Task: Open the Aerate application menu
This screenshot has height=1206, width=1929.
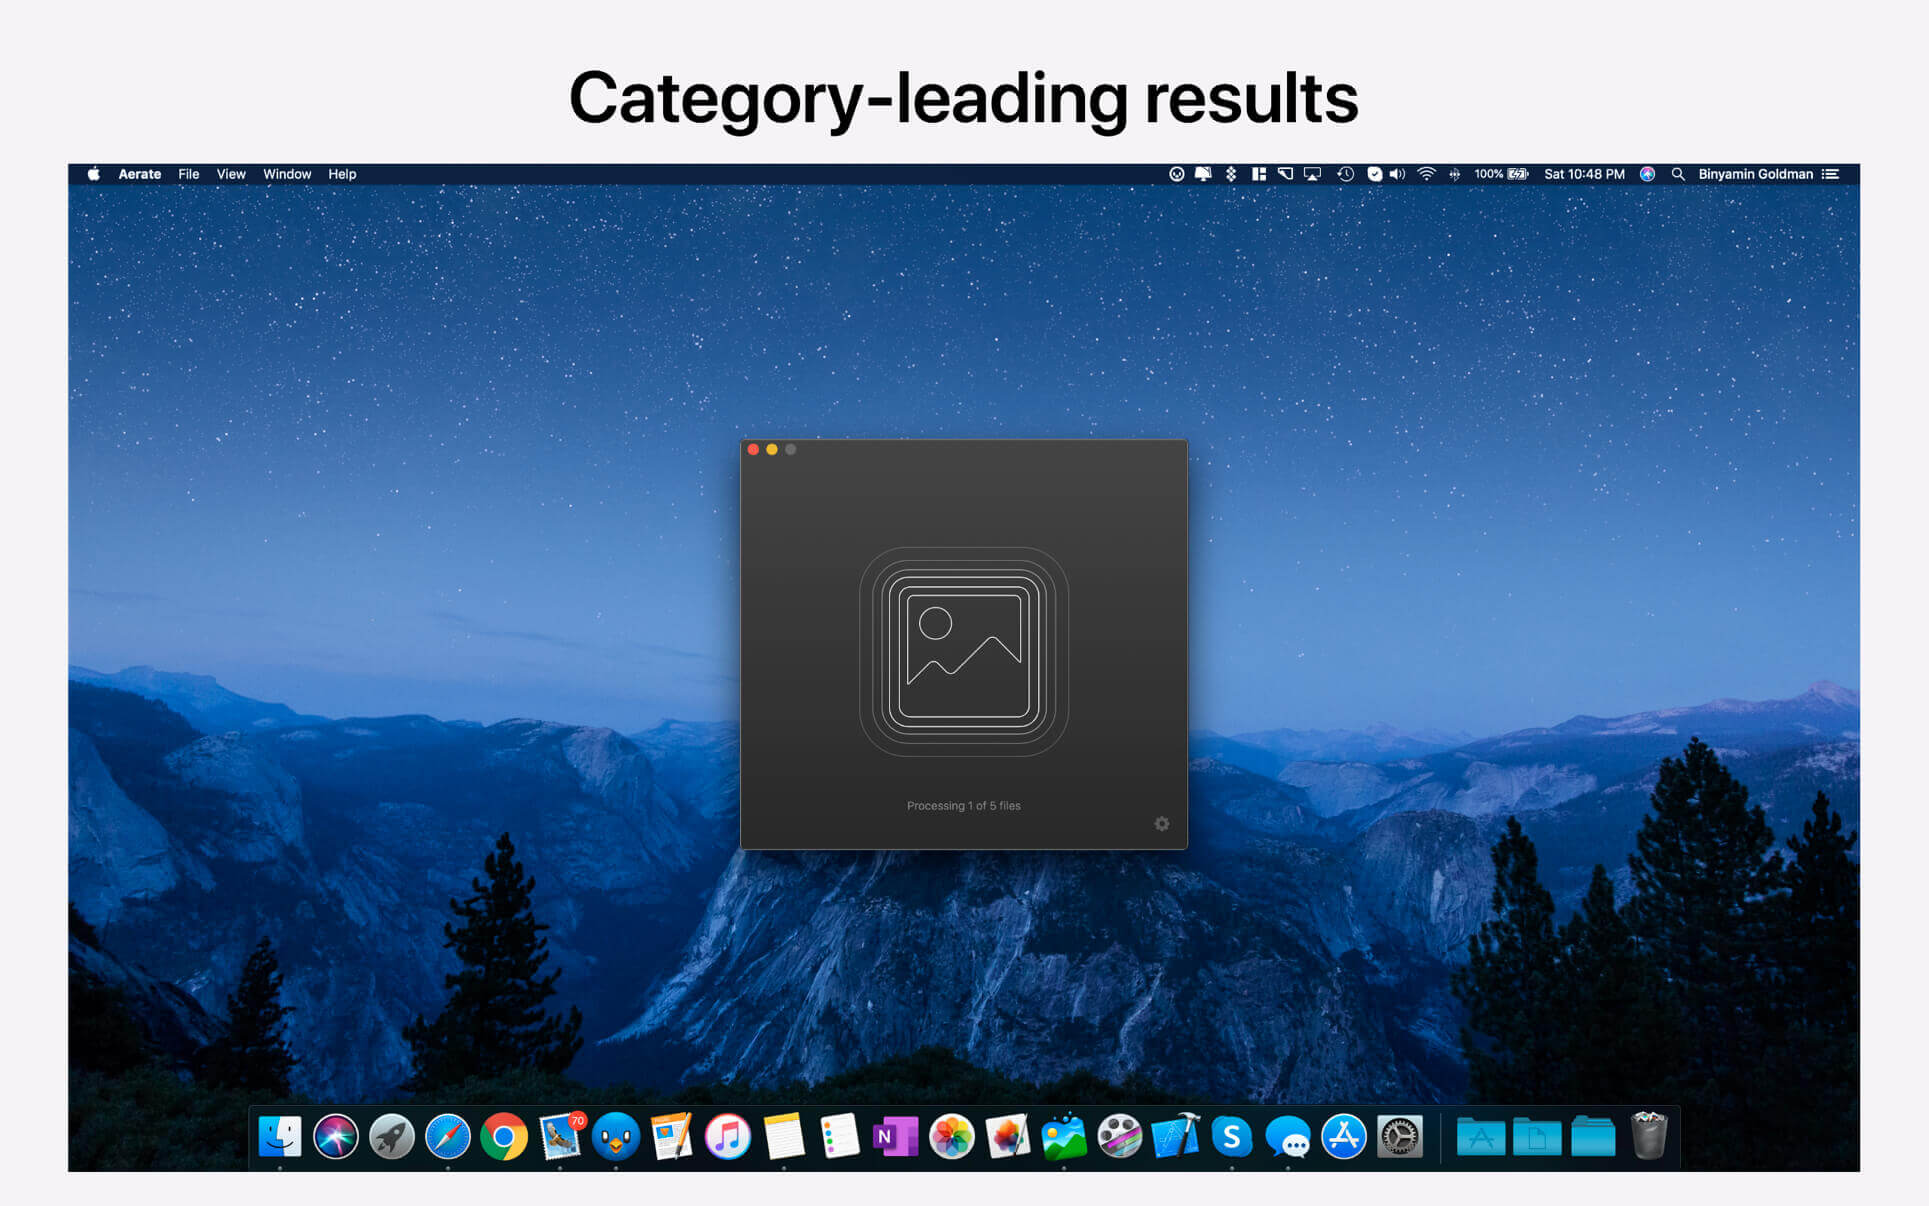Action: (x=139, y=174)
